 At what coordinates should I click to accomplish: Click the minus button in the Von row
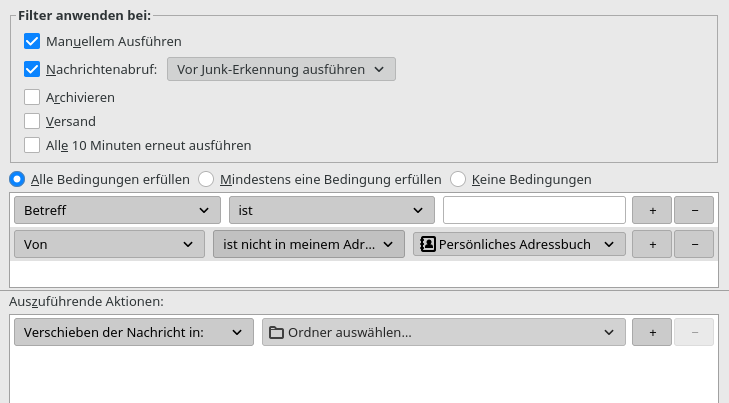point(694,244)
